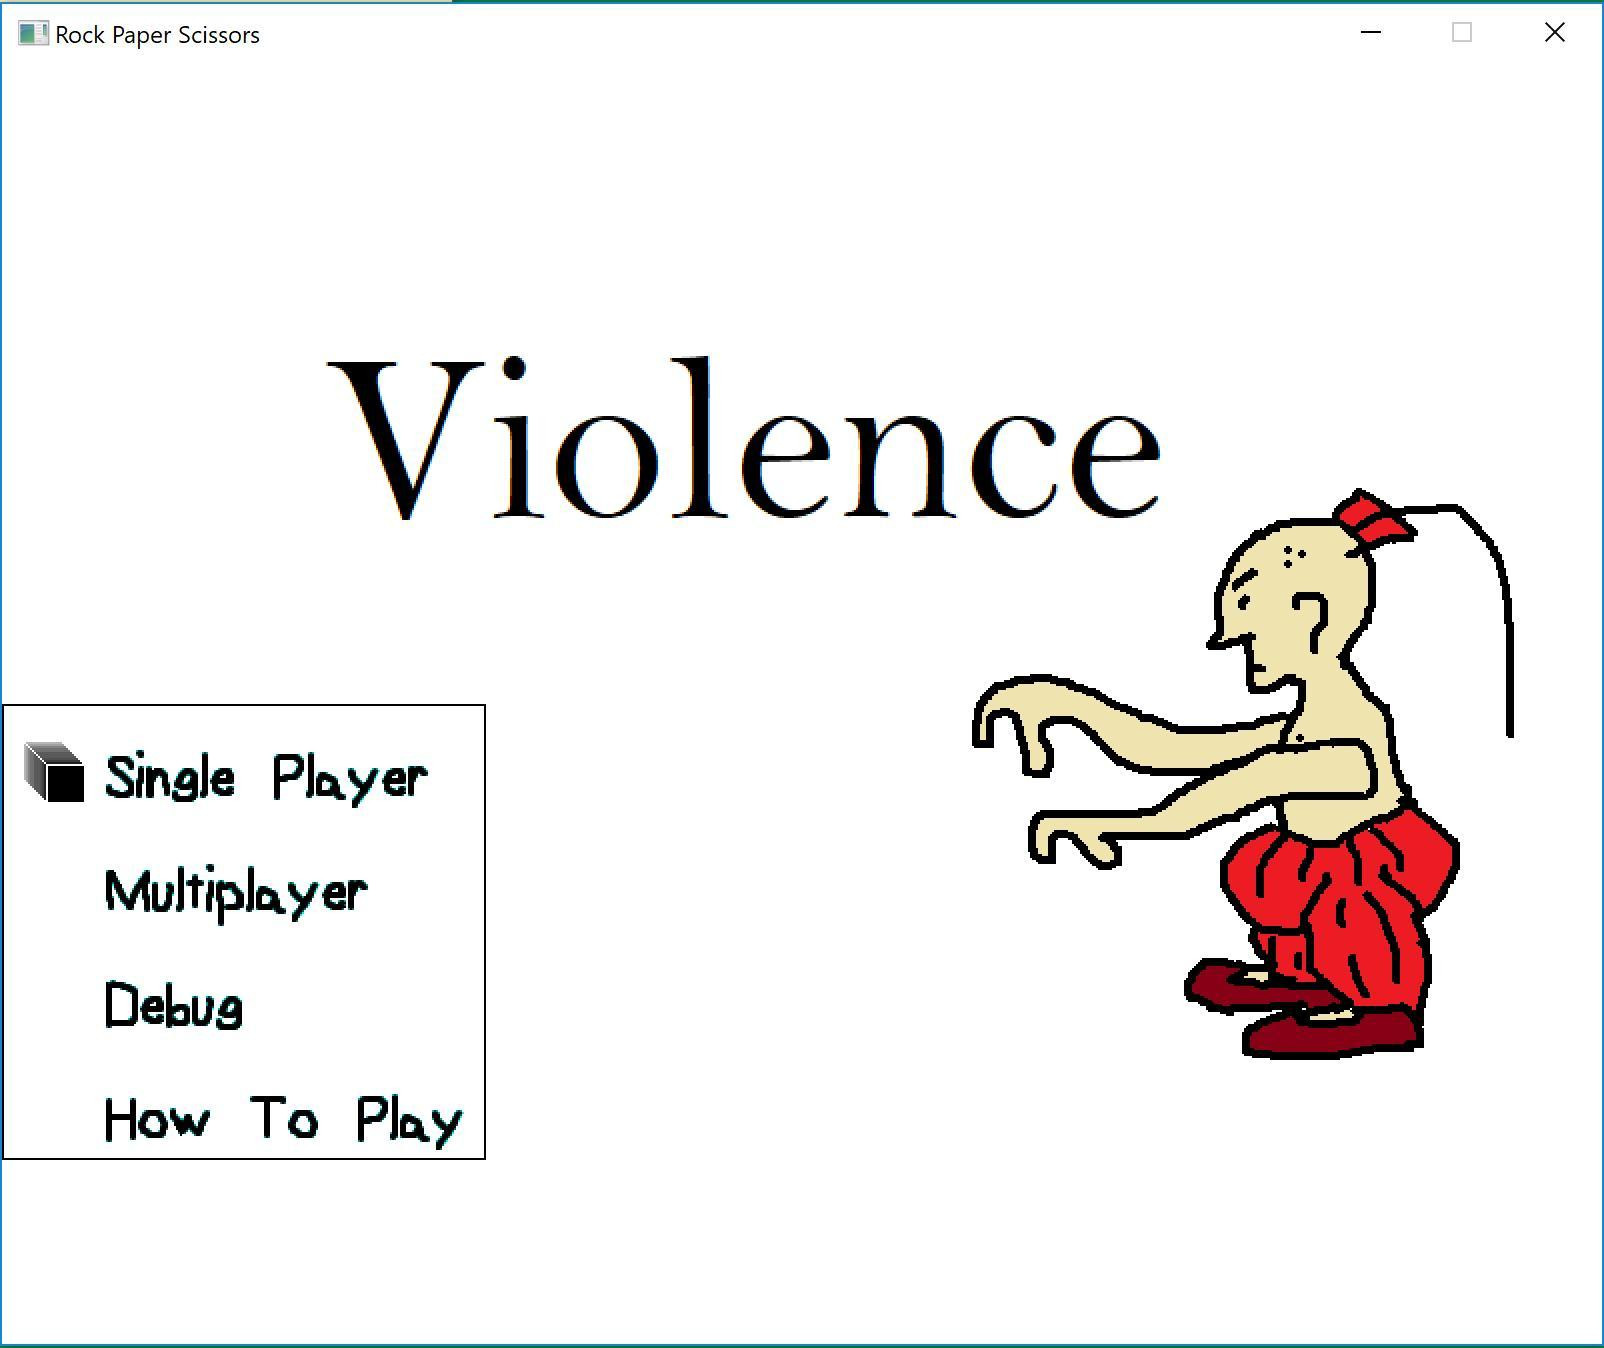1604x1348 pixels.
Task: Close the Rock Paper Scissors window
Action: (x=1554, y=33)
